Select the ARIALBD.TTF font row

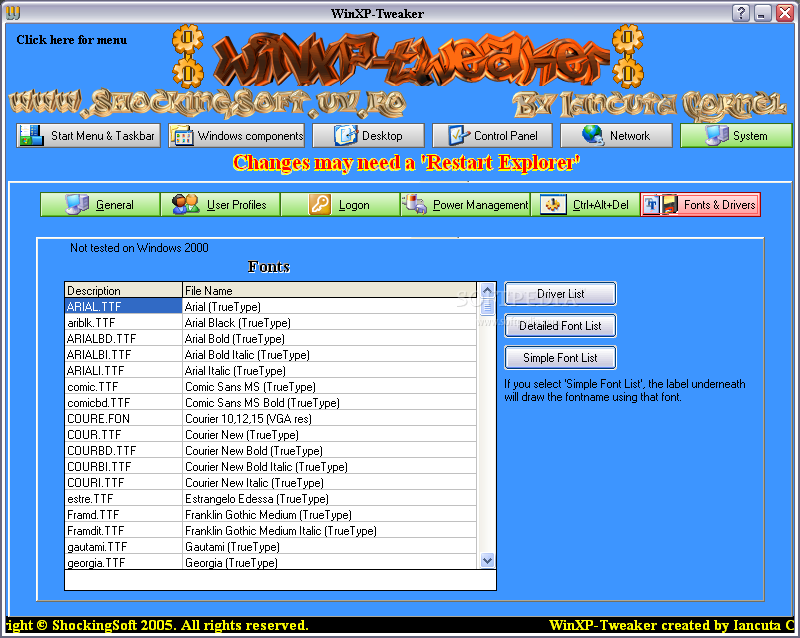(x=270, y=338)
